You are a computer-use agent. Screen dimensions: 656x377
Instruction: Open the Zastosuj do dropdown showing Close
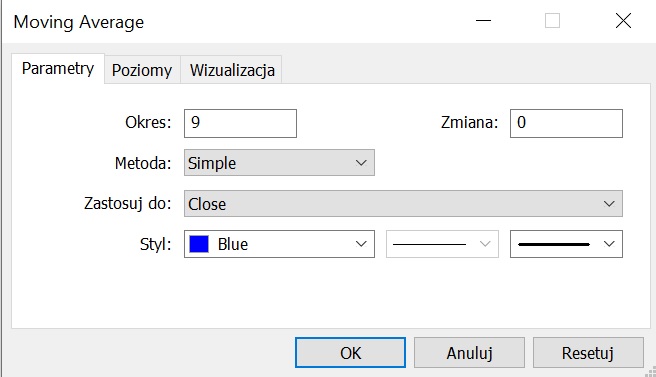(x=403, y=203)
